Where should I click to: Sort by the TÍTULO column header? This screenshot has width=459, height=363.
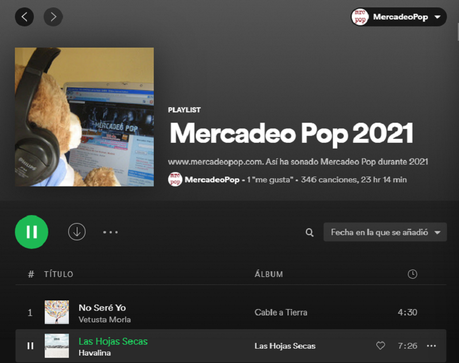[x=59, y=274]
